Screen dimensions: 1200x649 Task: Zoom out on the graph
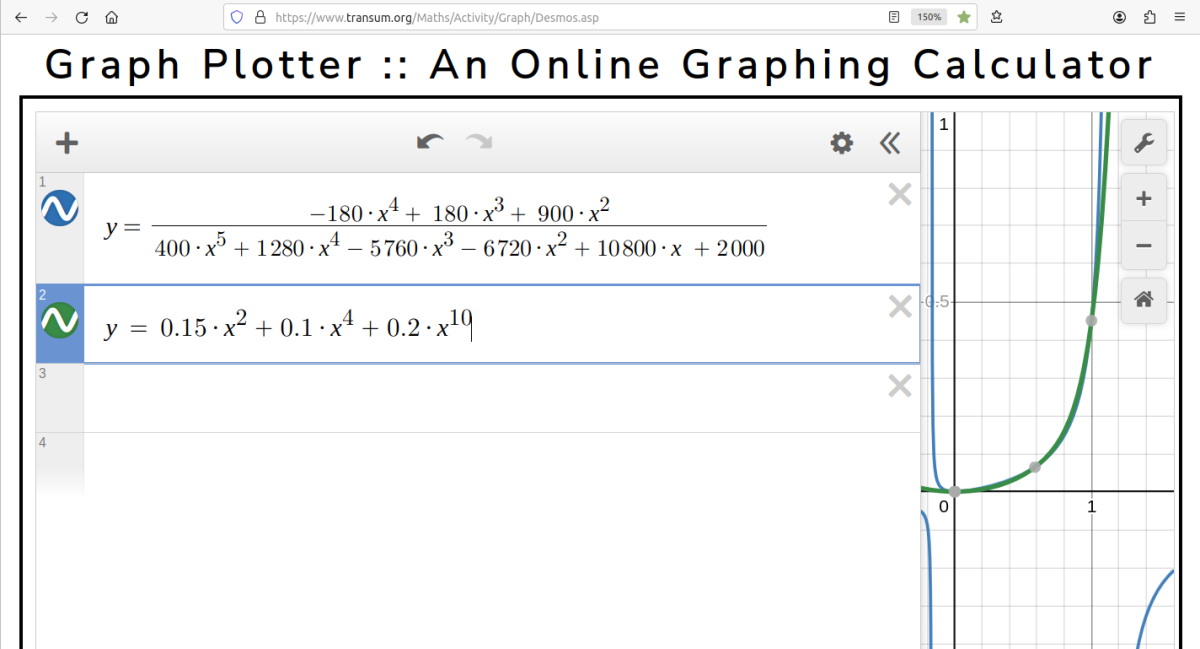(1144, 246)
